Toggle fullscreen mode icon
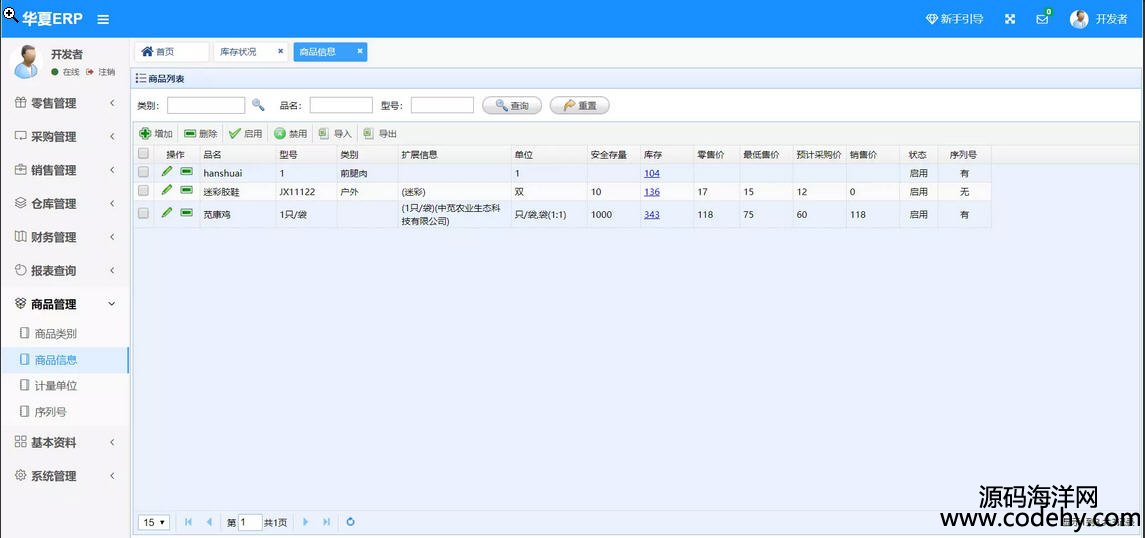1145x538 pixels. (1010, 19)
